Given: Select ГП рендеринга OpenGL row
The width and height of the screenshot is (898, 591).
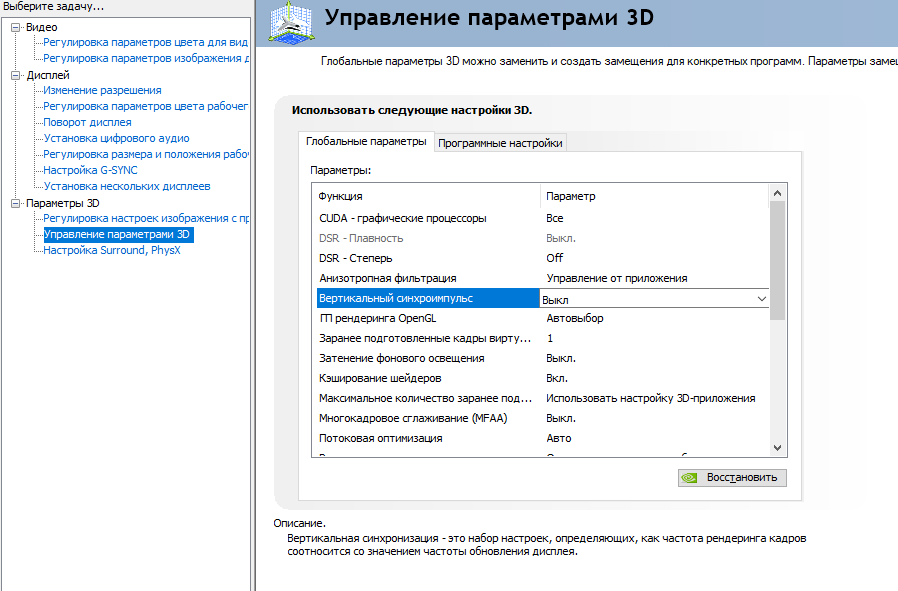Looking at the screenshot, I should (x=542, y=318).
